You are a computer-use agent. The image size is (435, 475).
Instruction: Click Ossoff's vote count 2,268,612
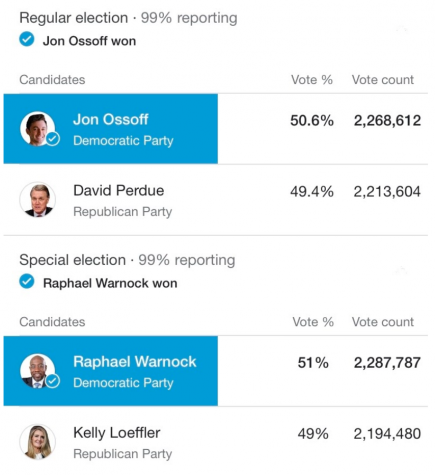click(x=387, y=120)
